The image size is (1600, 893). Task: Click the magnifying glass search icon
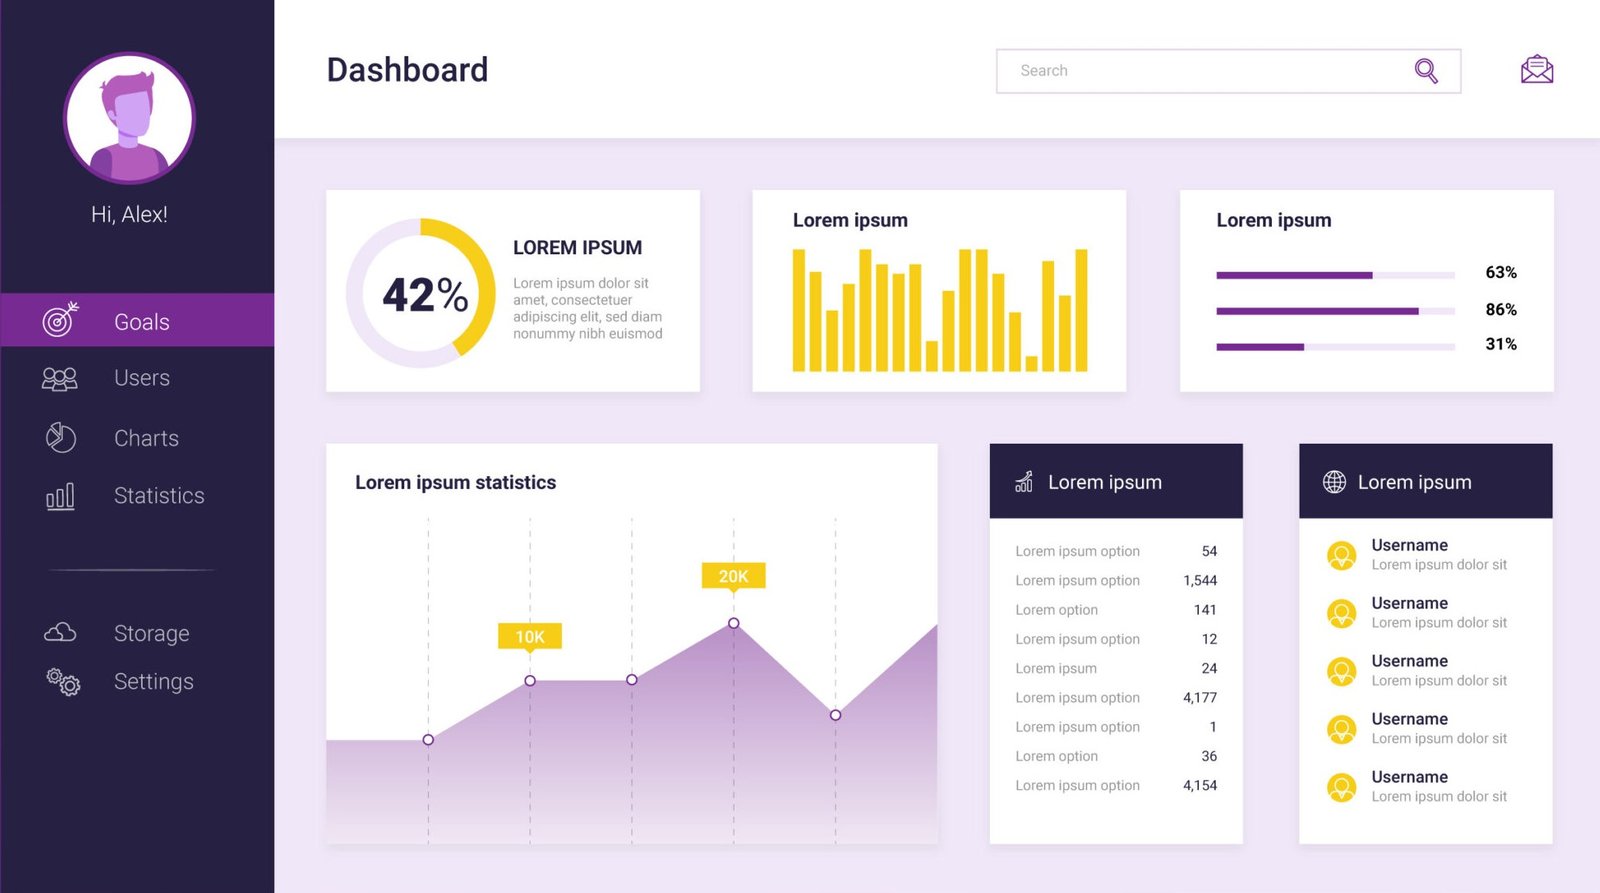(1426, 71)
